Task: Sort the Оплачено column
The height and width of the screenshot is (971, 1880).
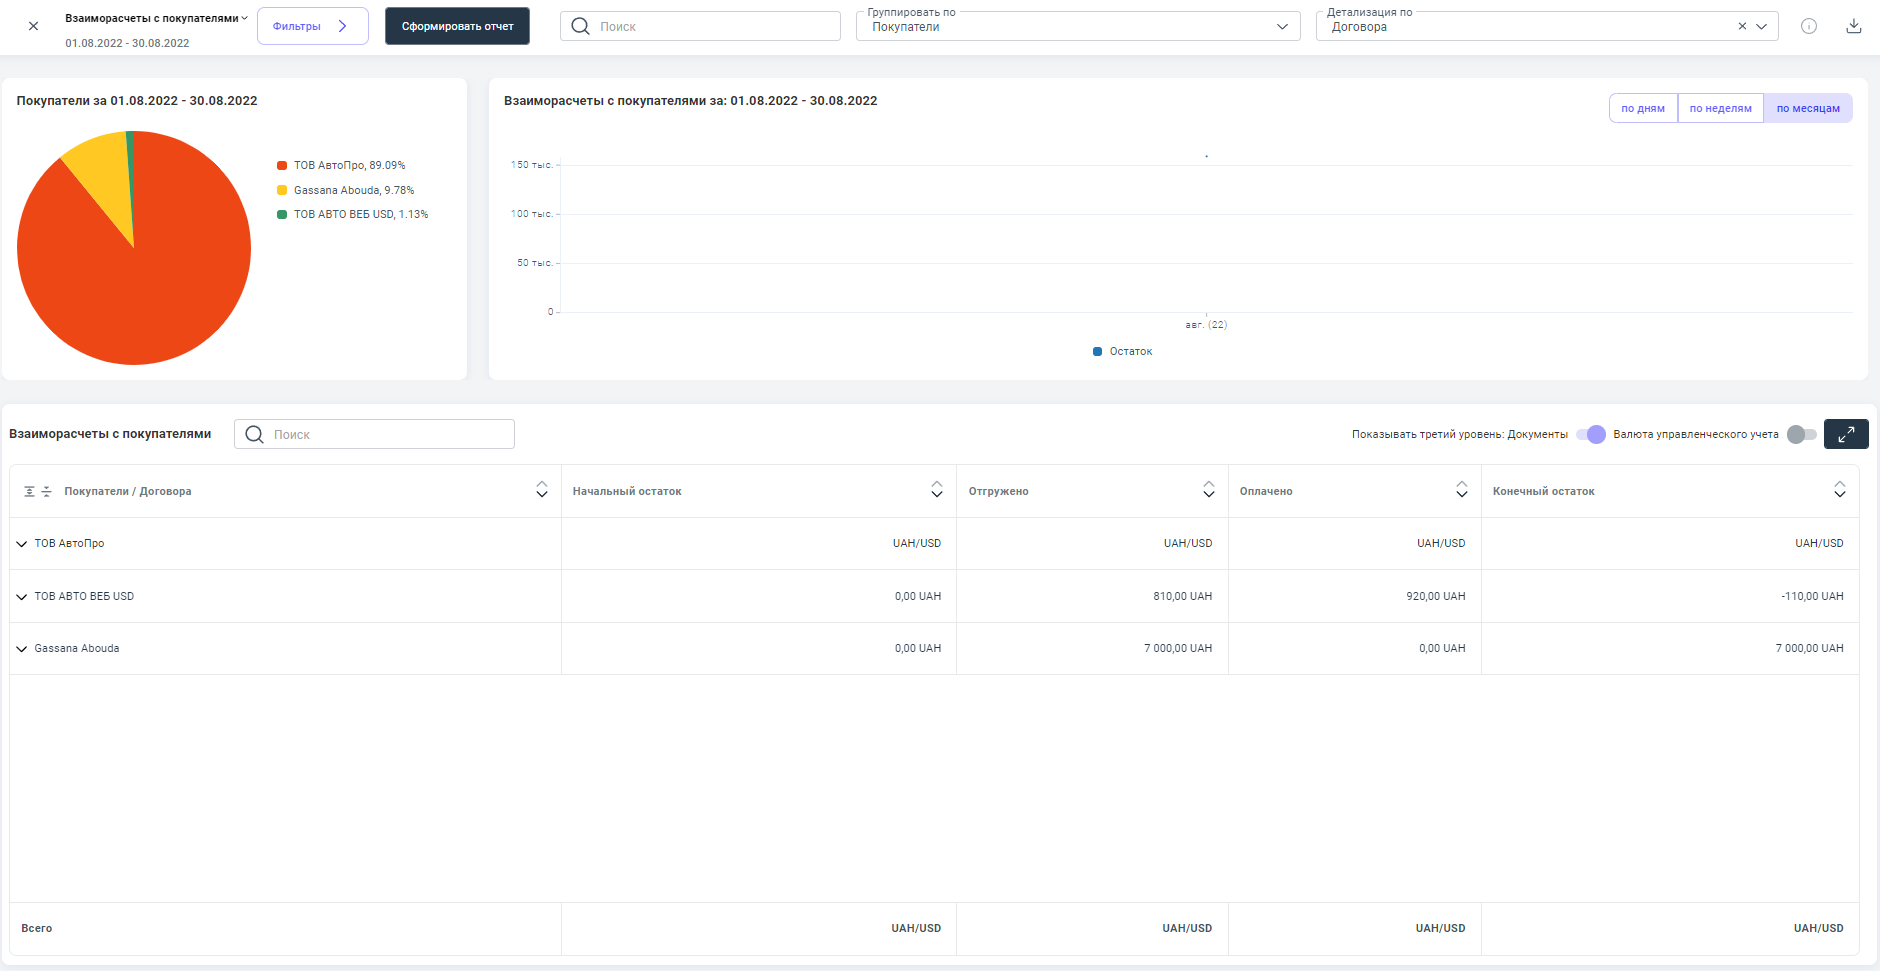Action: pyautogui.click(x=1461, y=490)
